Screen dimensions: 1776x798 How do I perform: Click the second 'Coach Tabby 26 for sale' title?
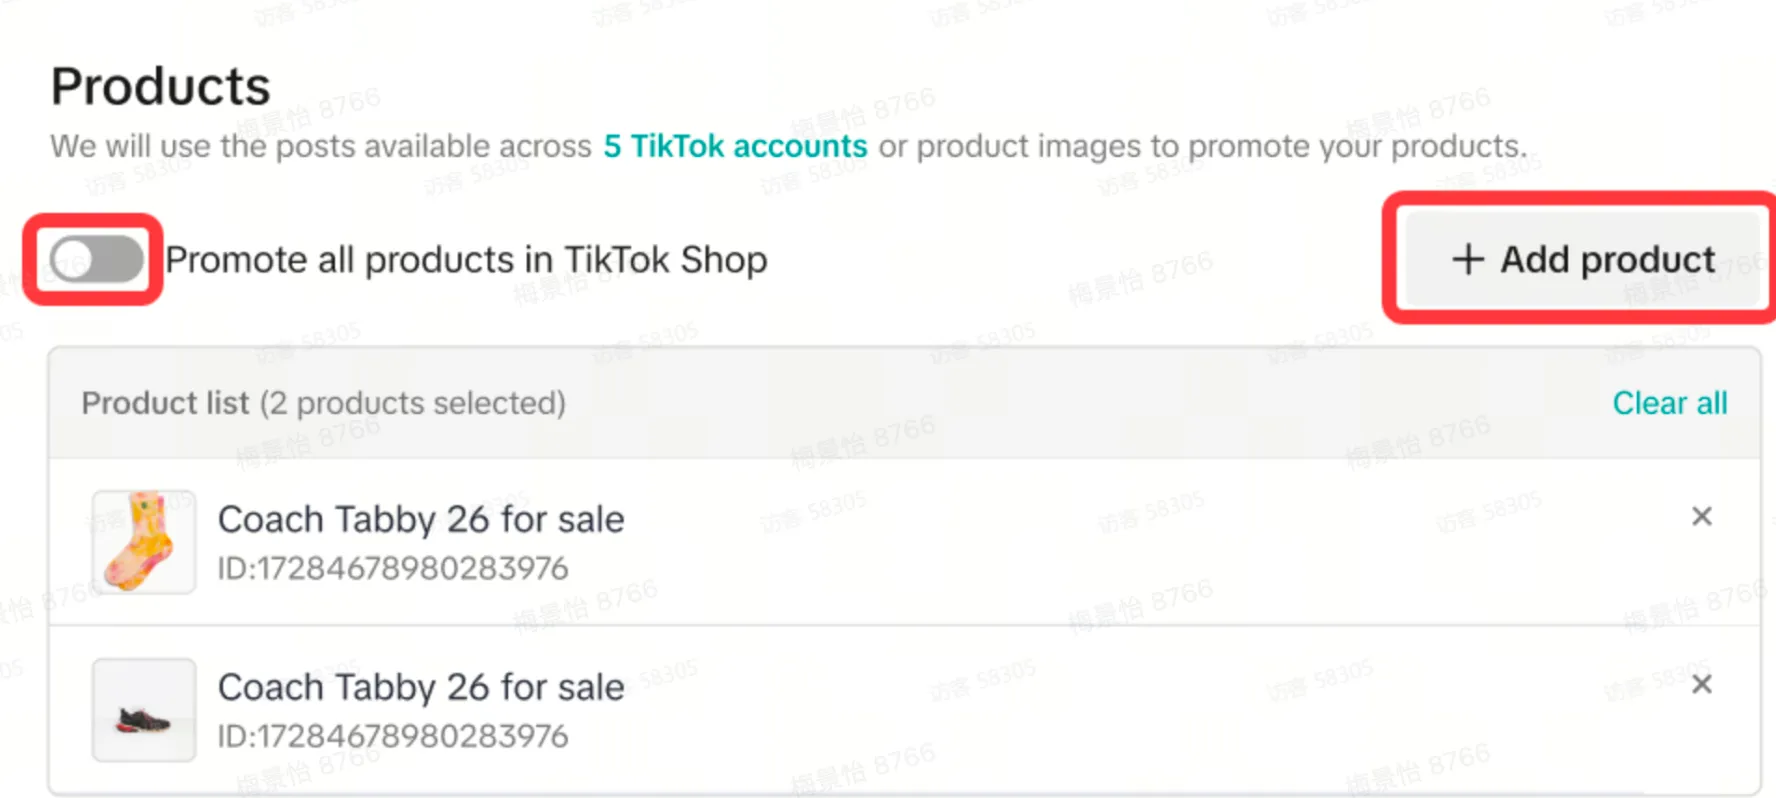click(x=421, y=687)
